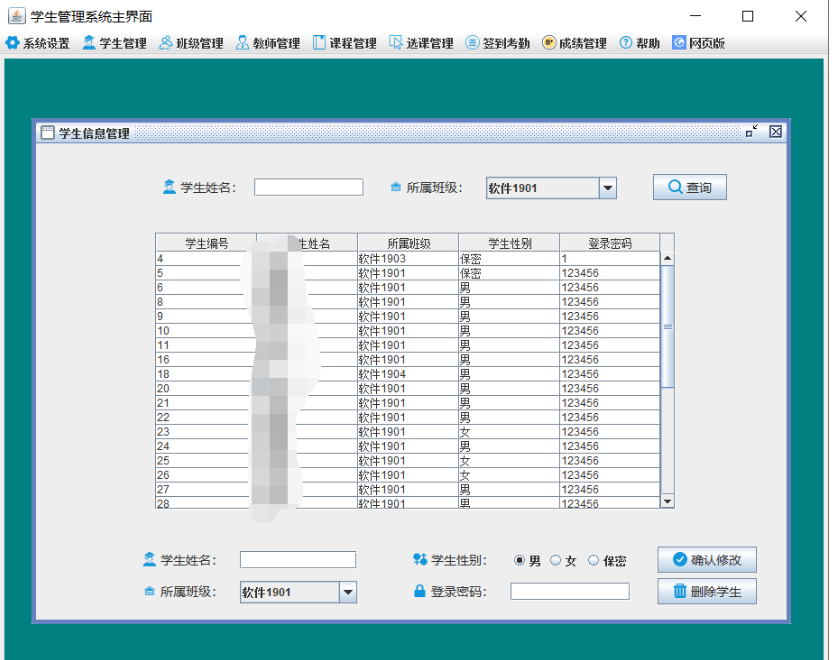Open the 教师管理 menu
The image size is (832, 660).
268,43
